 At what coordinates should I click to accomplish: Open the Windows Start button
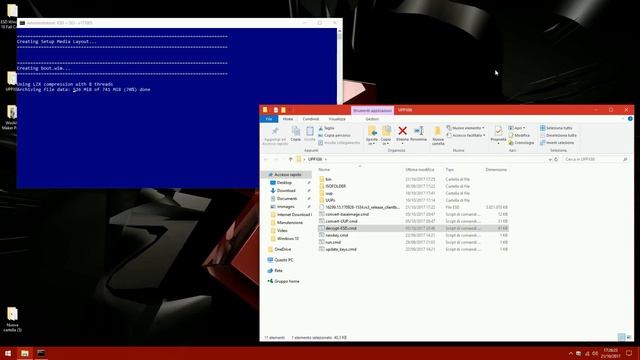(8, 353)
